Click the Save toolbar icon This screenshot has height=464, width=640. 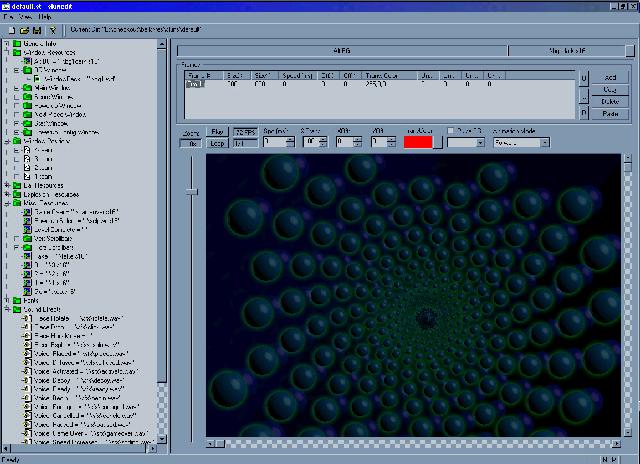click(35, 30)
